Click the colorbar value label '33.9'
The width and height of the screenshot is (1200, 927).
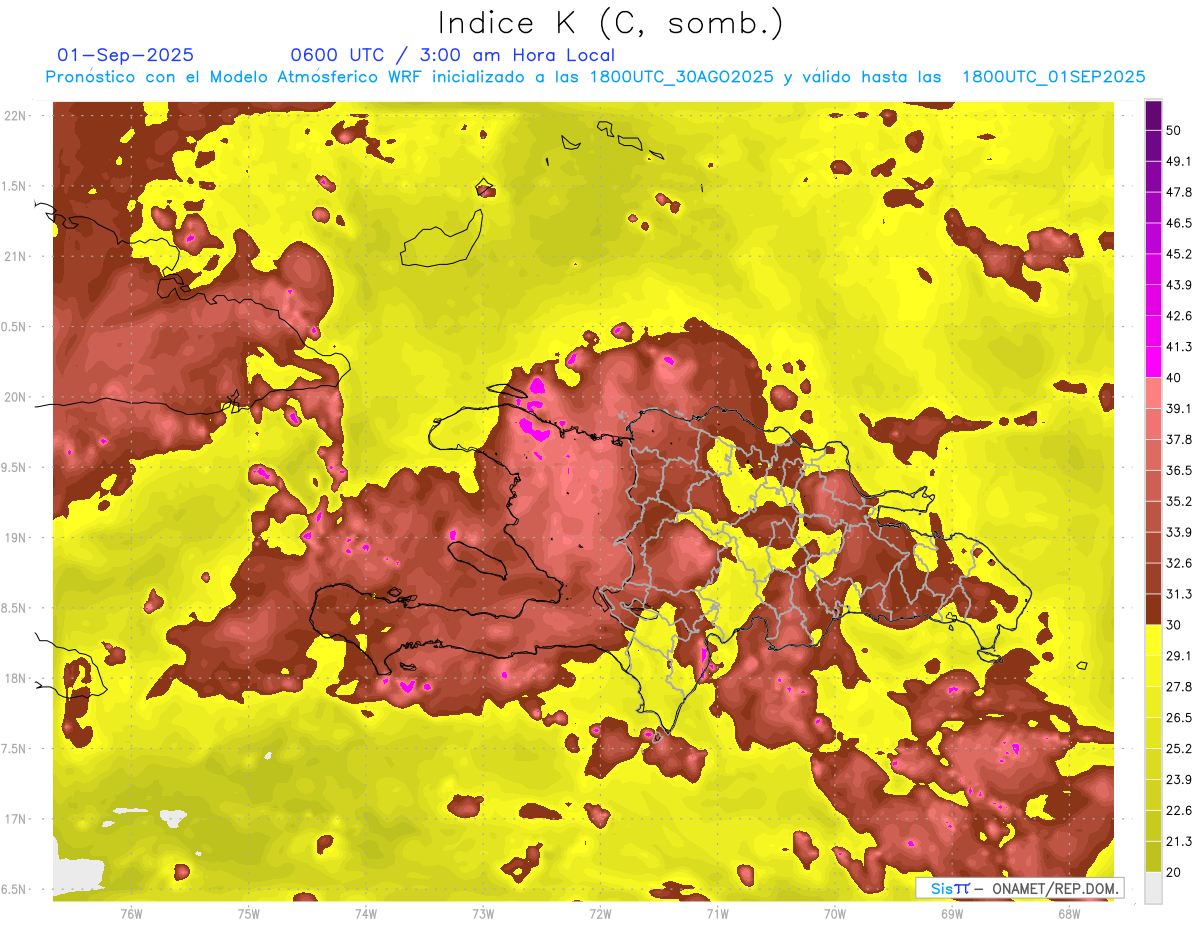[1179, 532]
